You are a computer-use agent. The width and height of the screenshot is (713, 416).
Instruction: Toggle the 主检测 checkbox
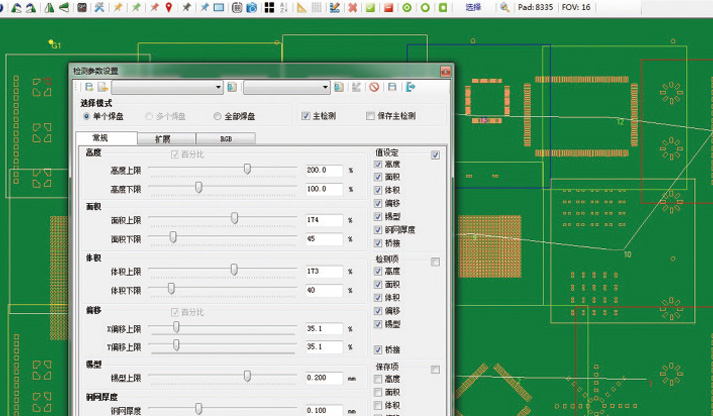click(x=306, y=116)
